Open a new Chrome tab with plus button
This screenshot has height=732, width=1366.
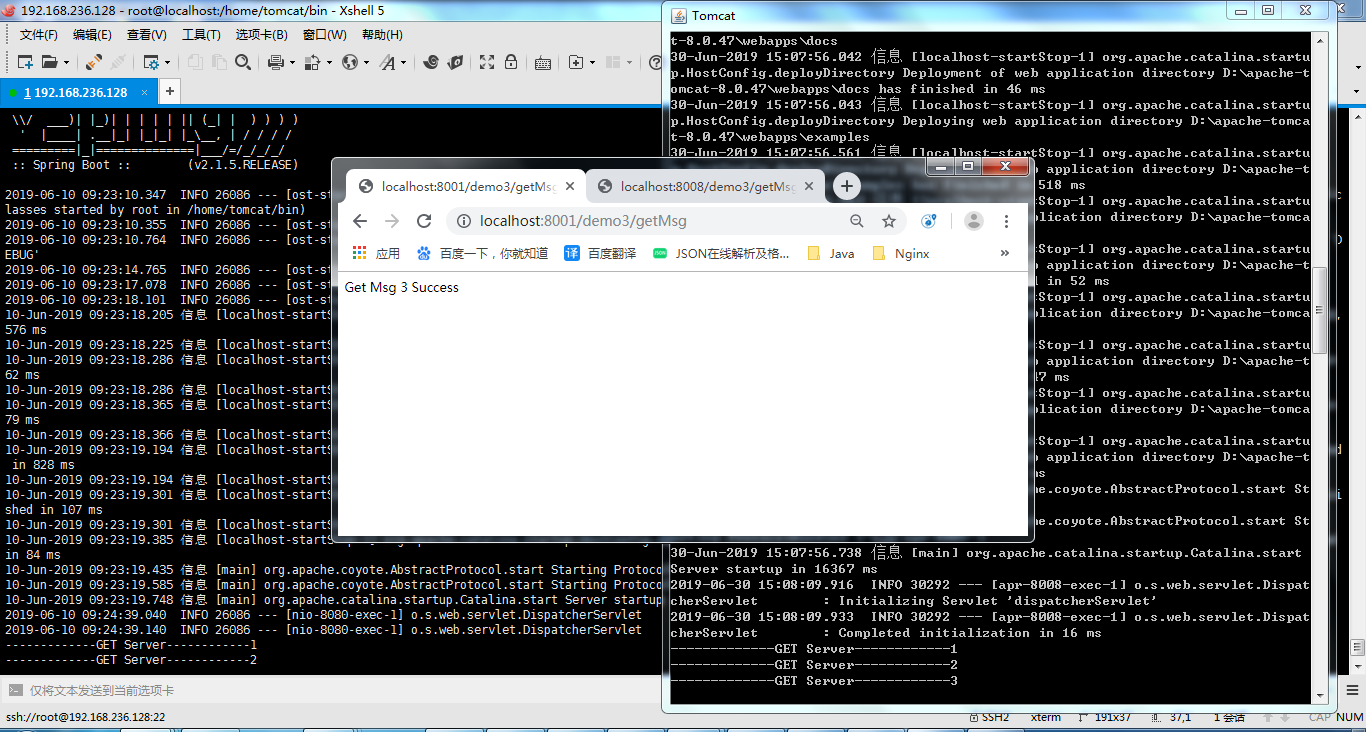tap(847, 186)
